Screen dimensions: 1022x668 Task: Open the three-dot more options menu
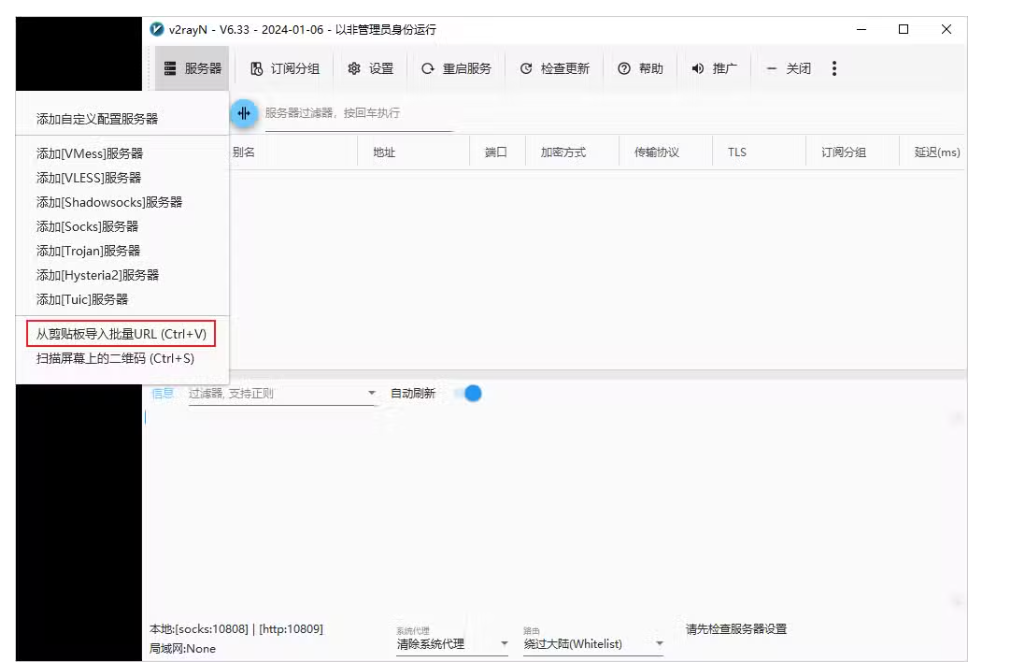click(834, 69)
